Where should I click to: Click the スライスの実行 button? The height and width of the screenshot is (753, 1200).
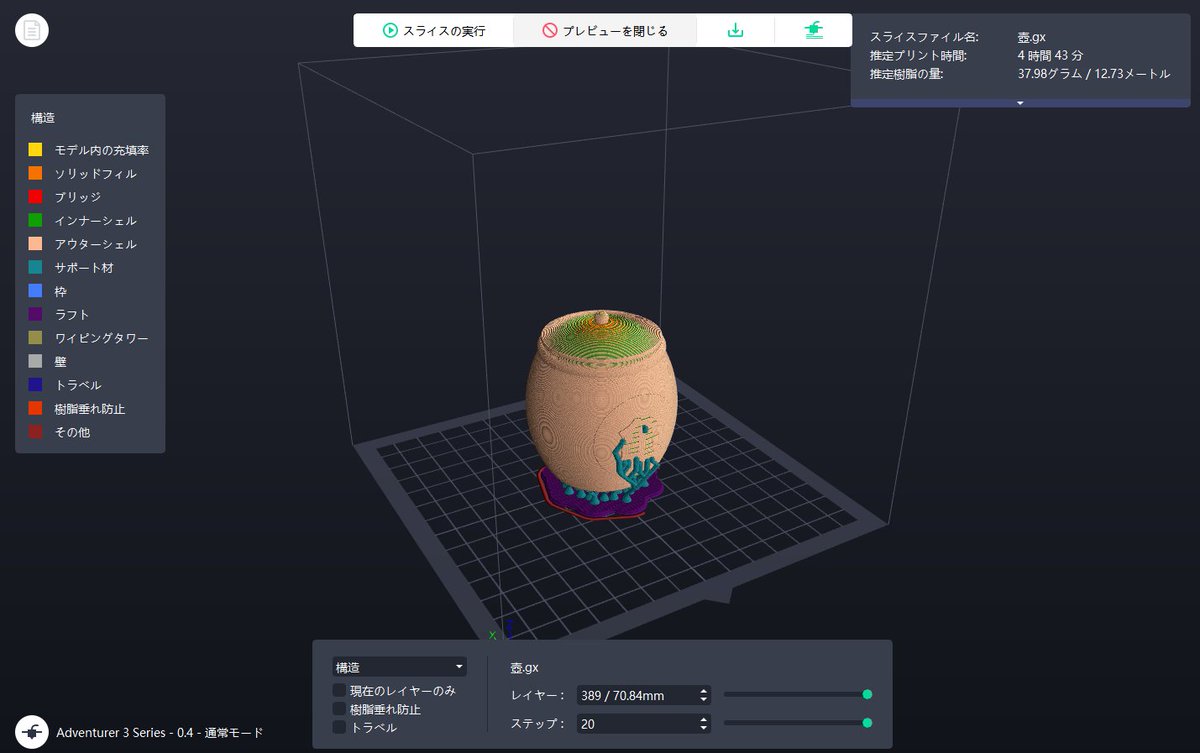(x=432, y=30)
